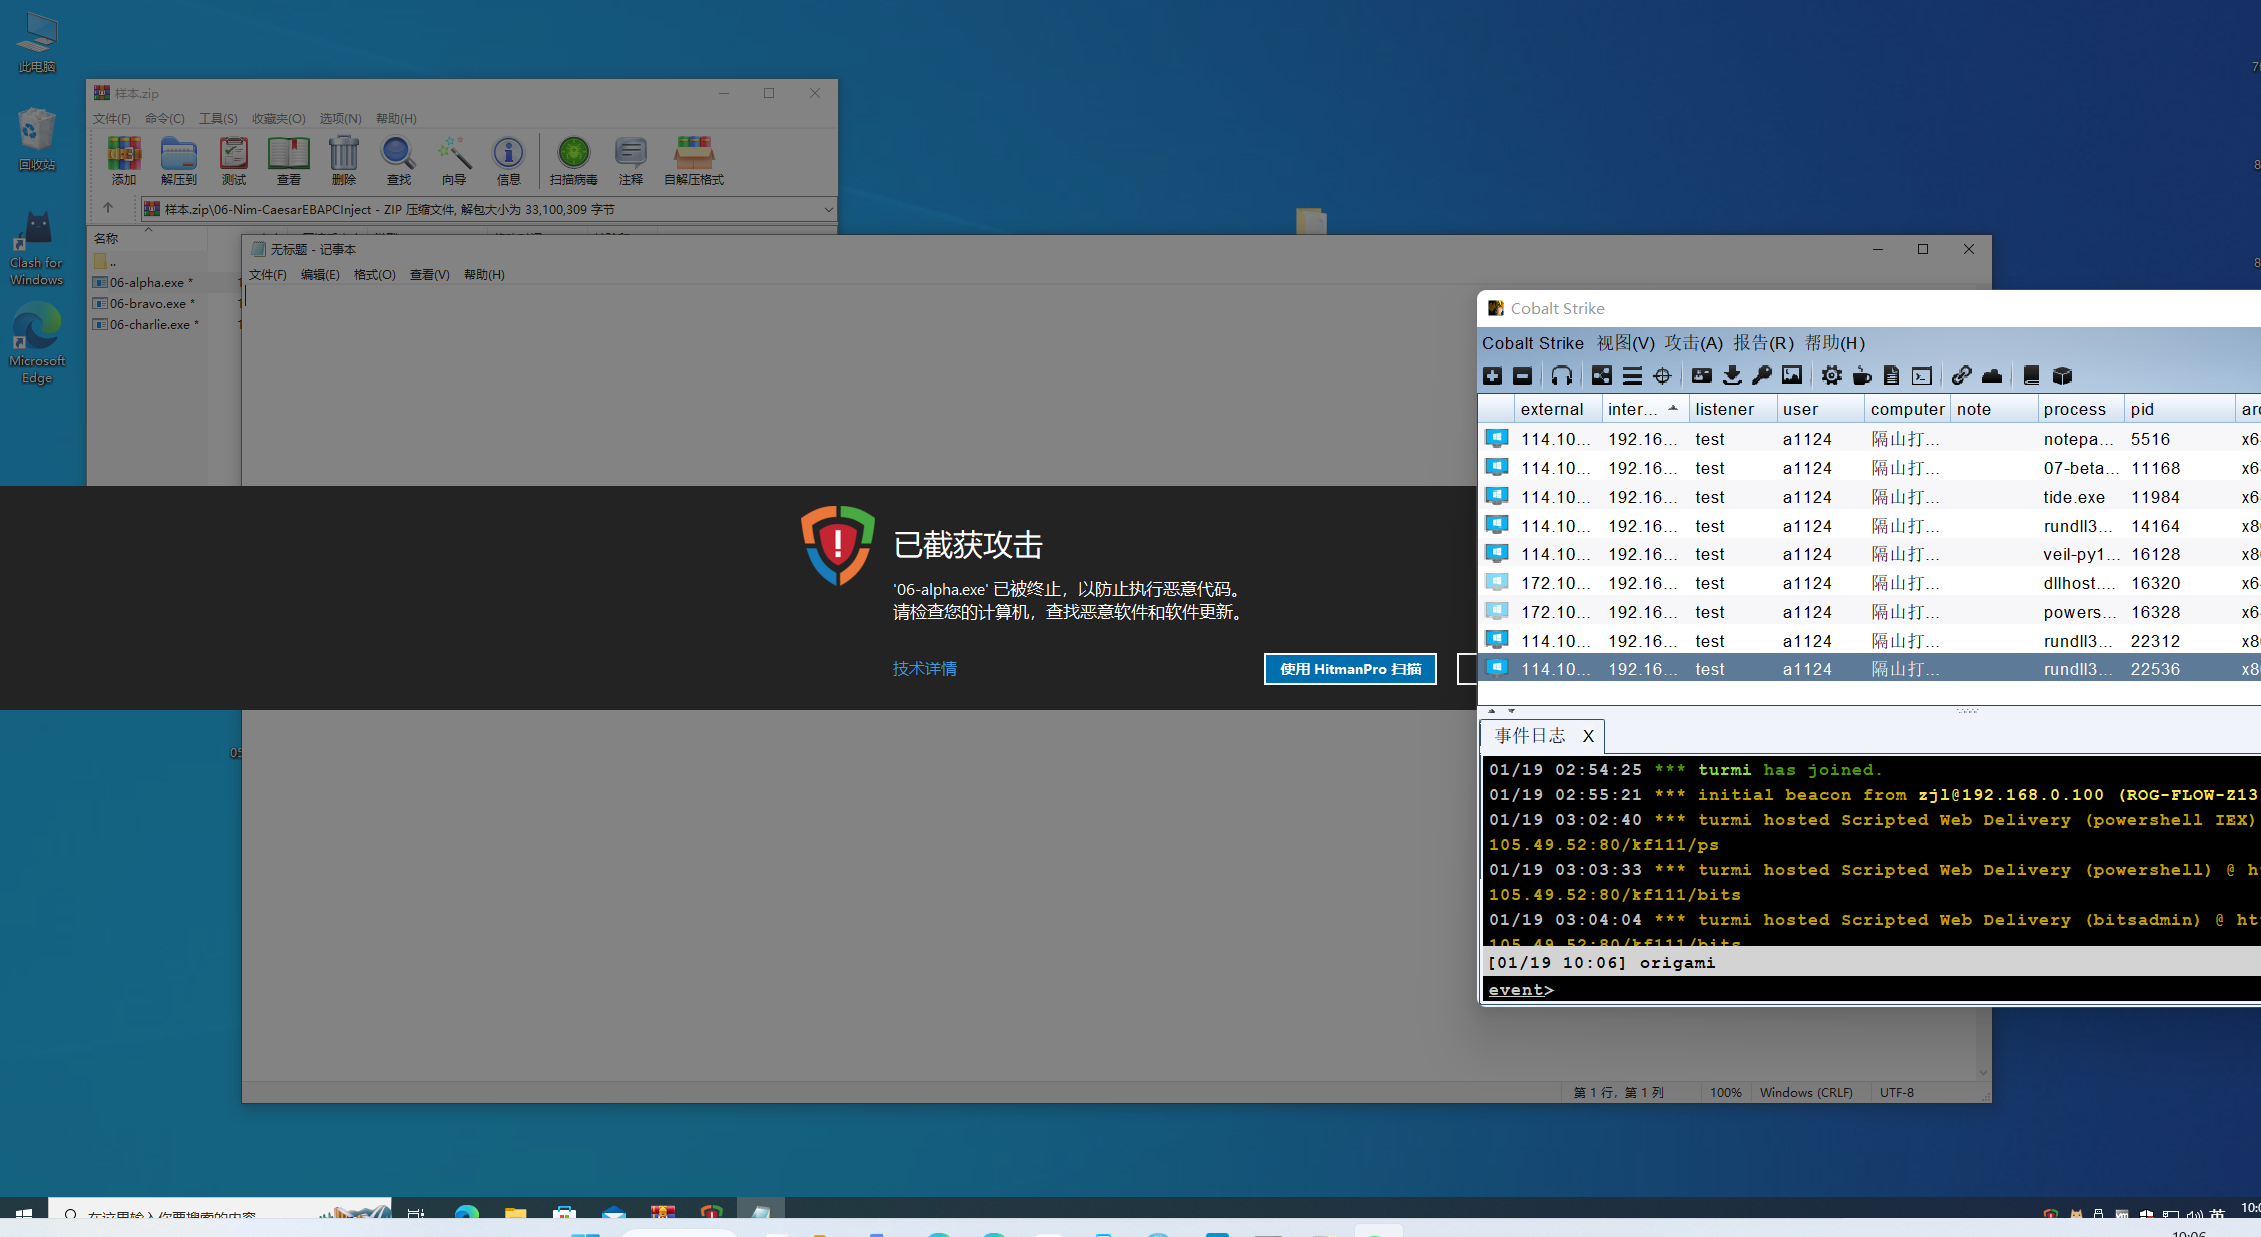
Task: Open Screenshots via the picture icon
Action: pos(1792,376)
